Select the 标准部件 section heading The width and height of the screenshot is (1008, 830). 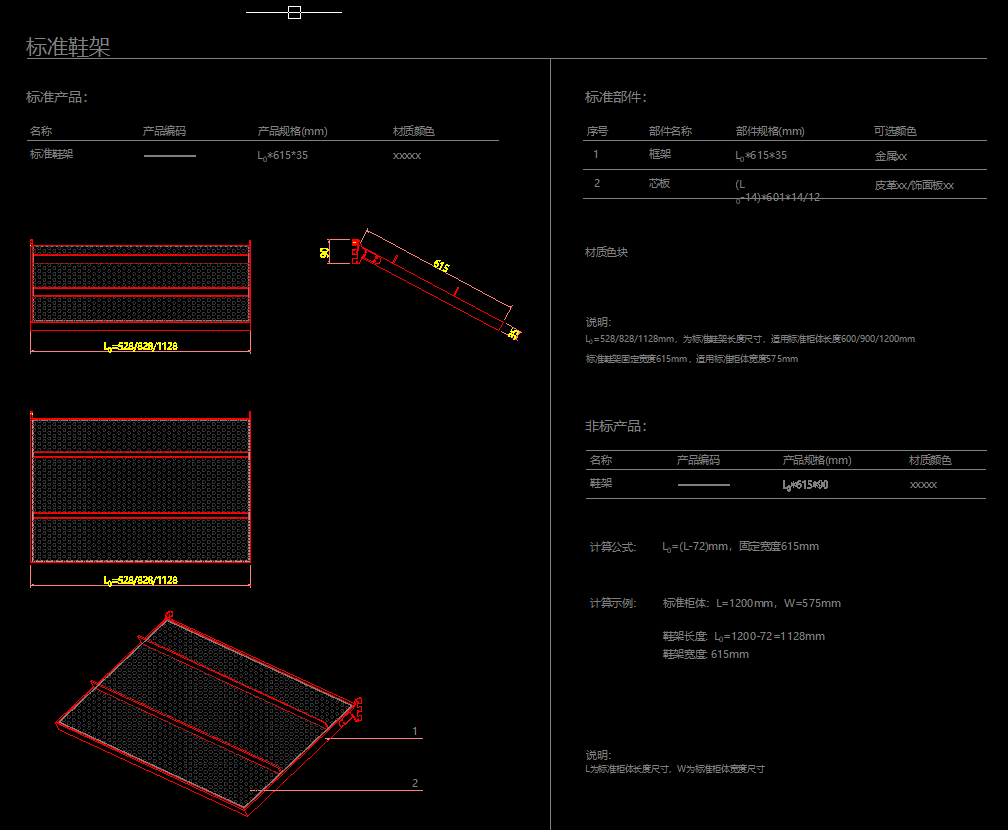[616, 97]
